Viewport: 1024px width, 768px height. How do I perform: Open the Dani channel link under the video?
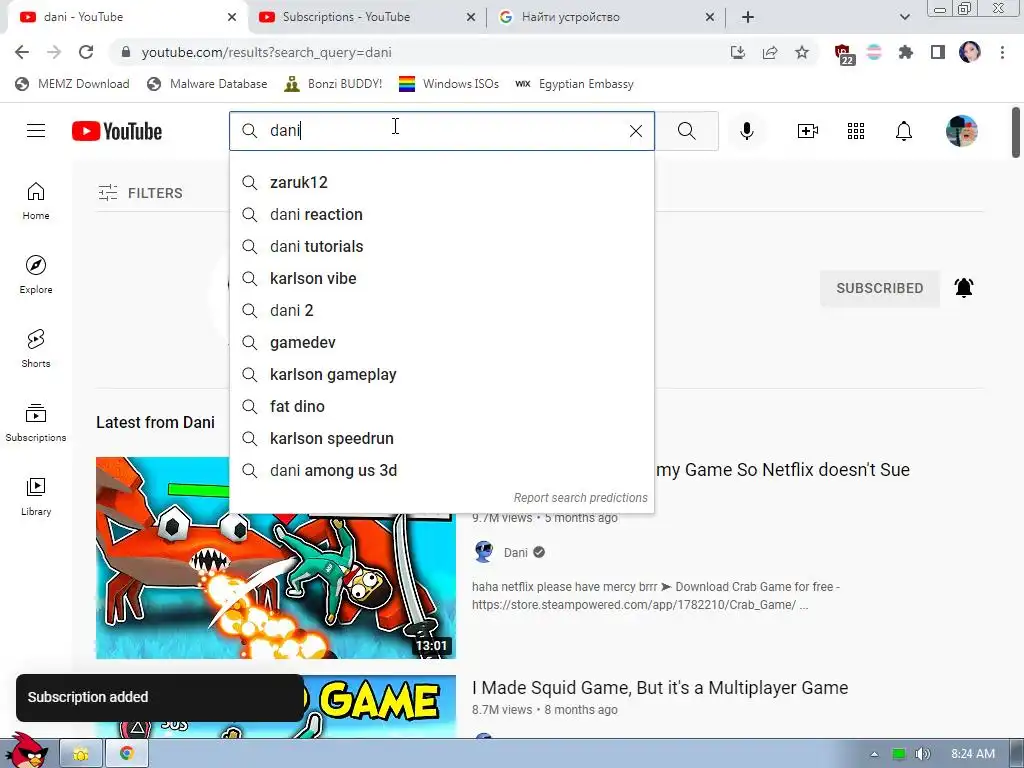(x=515, y=552)
